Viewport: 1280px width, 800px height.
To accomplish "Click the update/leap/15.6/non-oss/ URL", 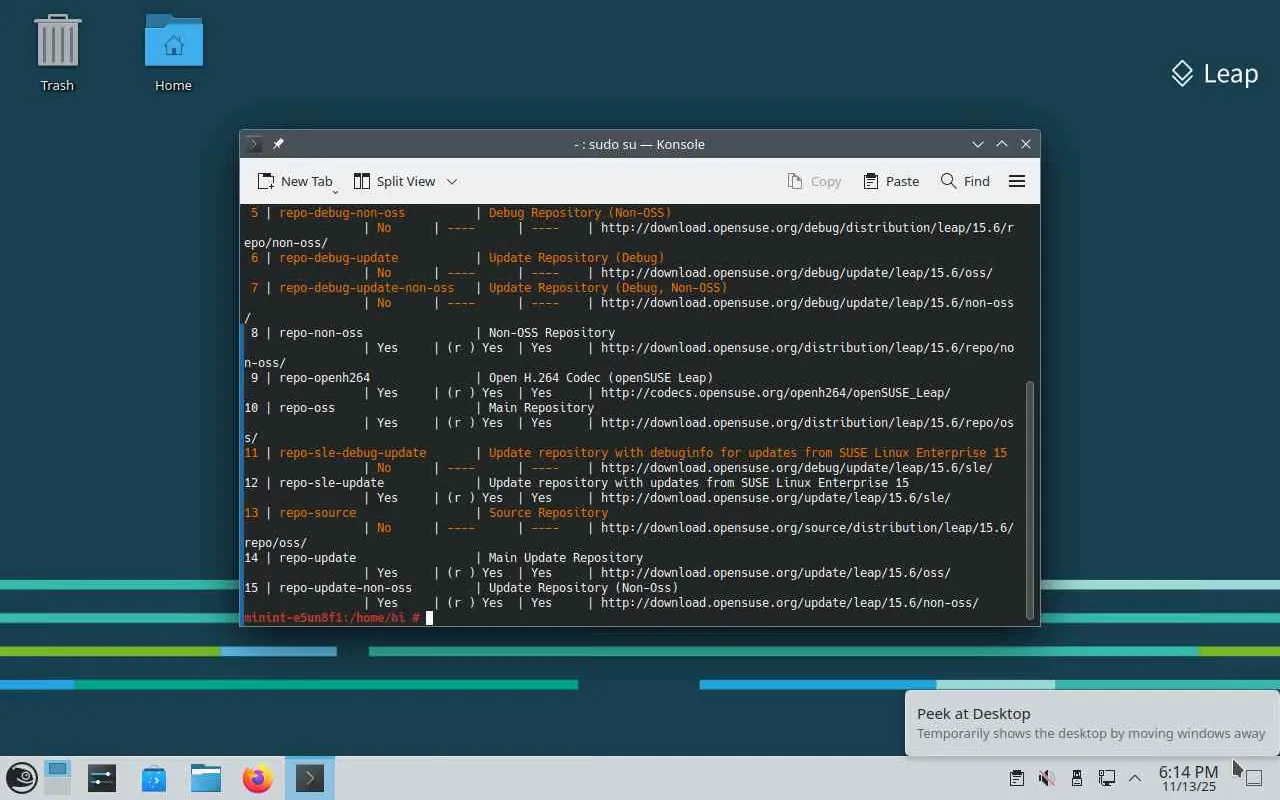I will [x=790, y=603].
